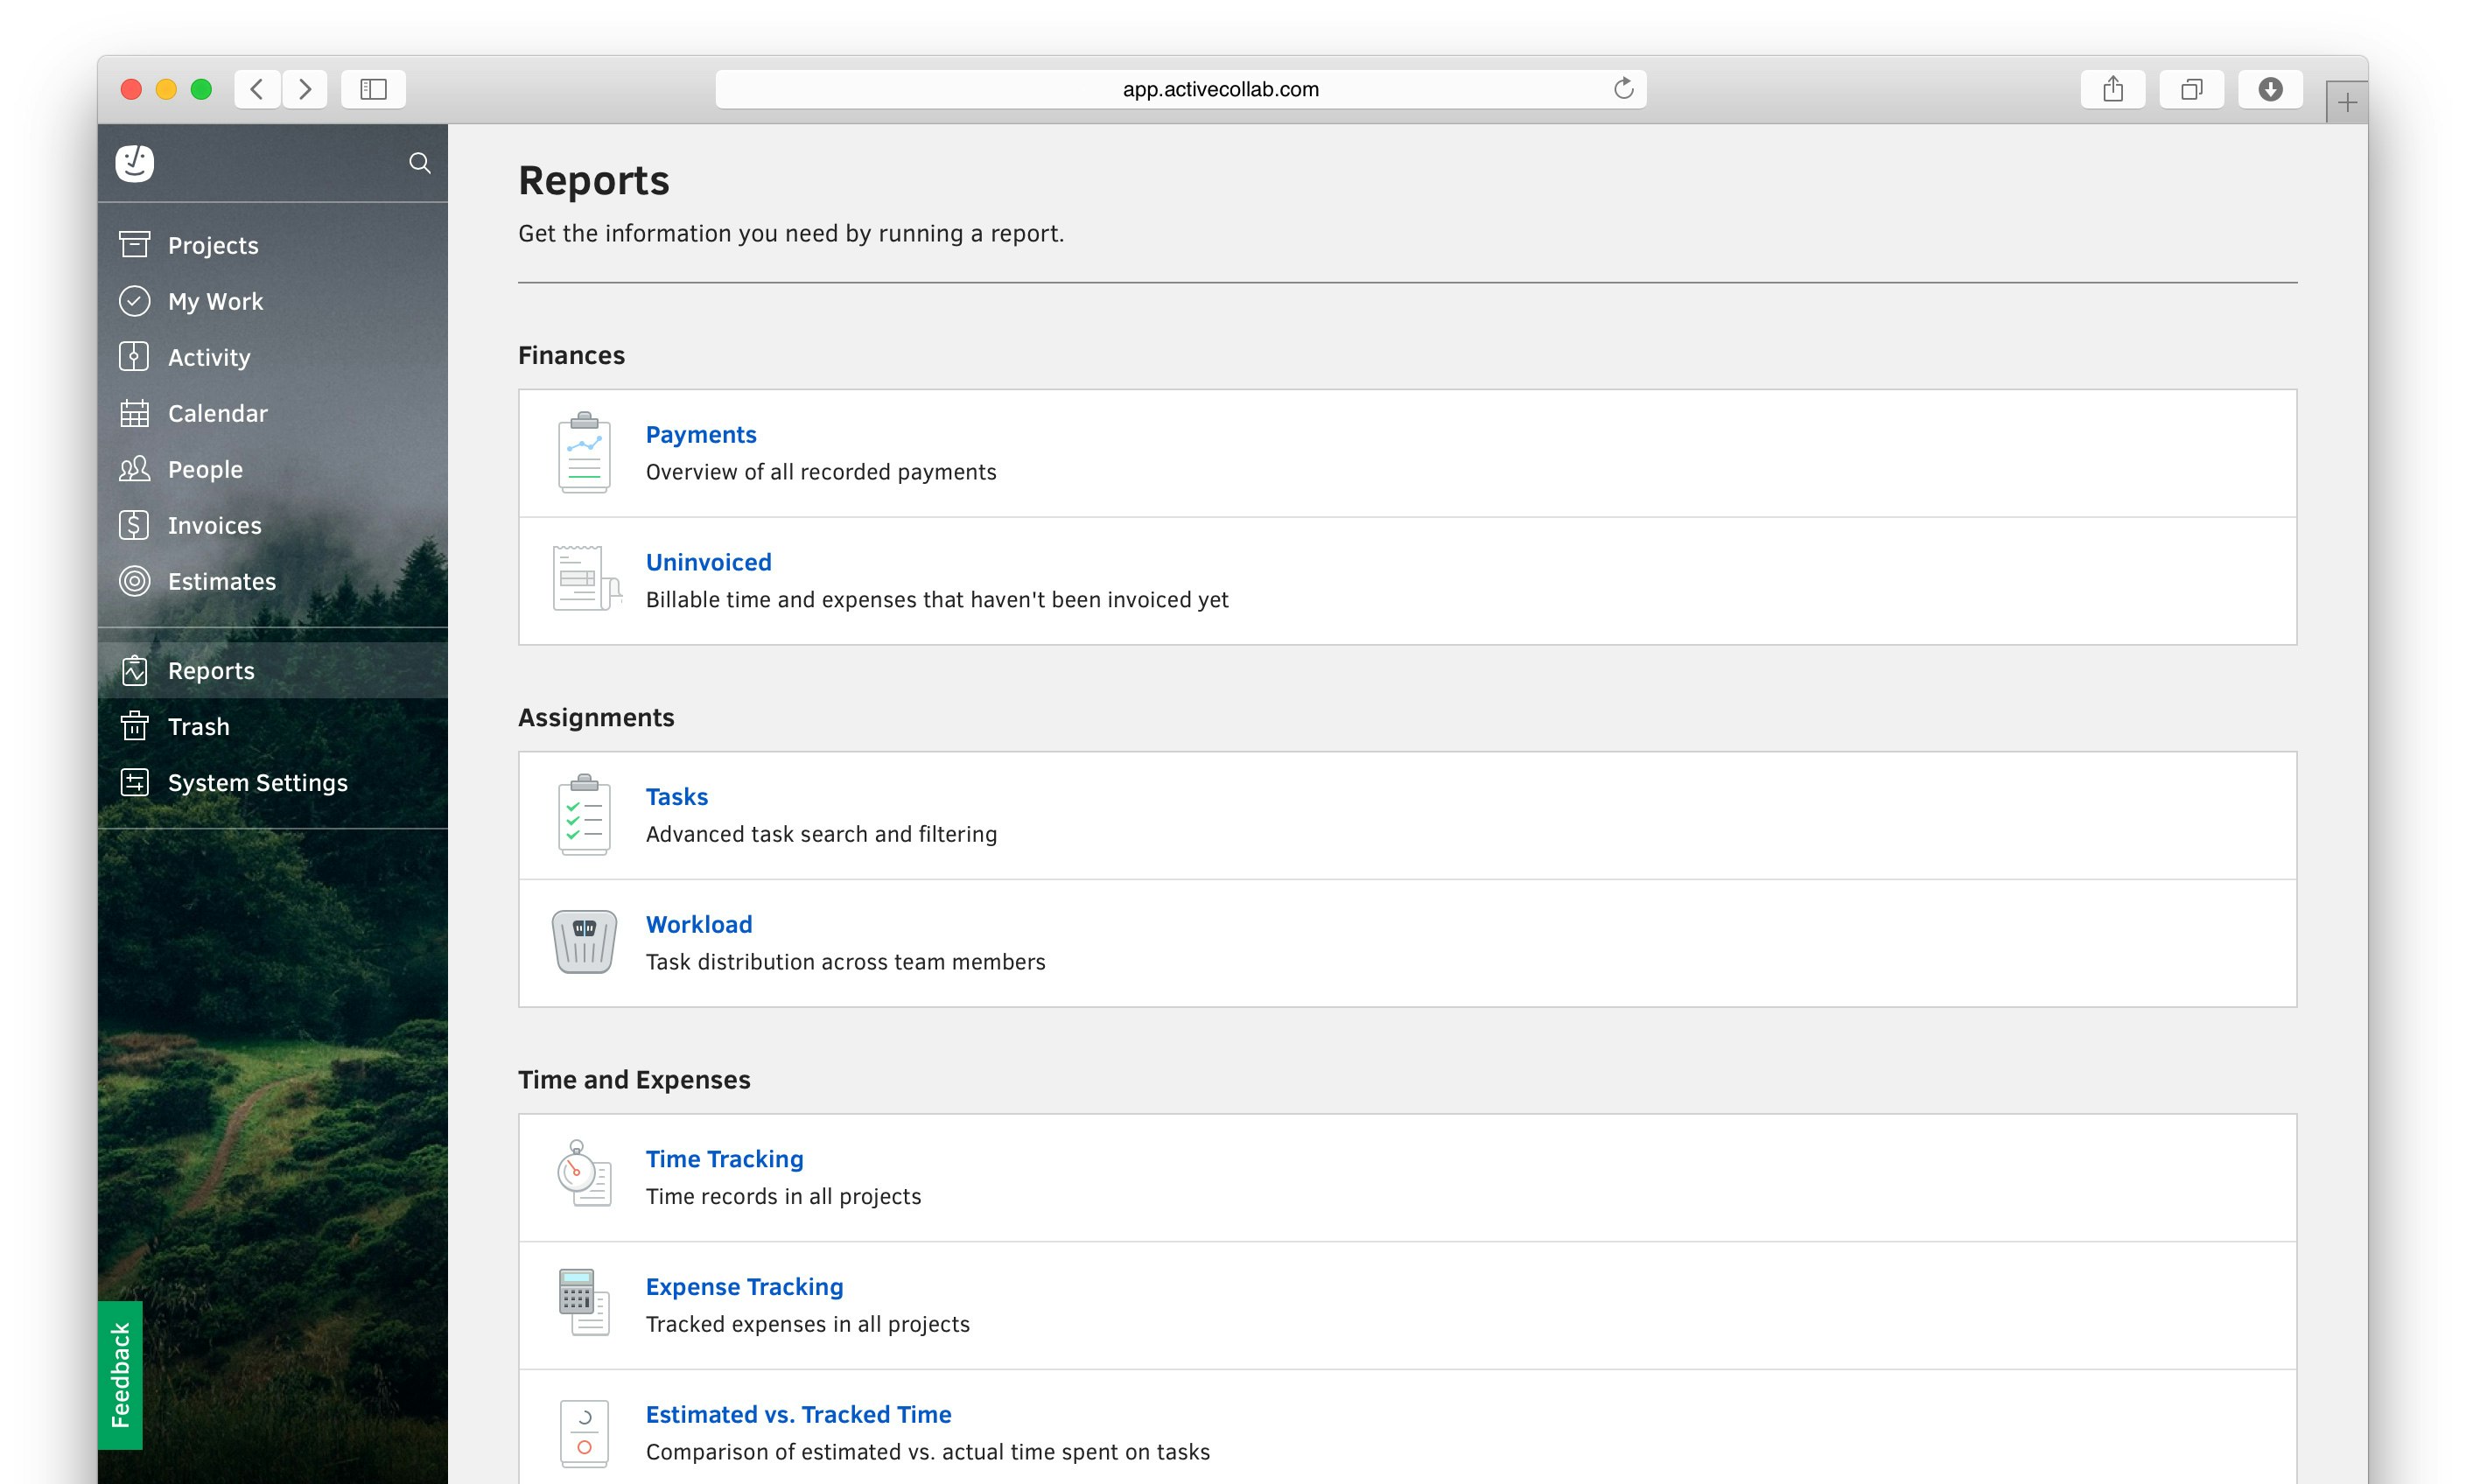Click the My Work checkmark icon
Viewport: 2466px width, 1484px height.
pyautogui.click(x=134, y=301)
